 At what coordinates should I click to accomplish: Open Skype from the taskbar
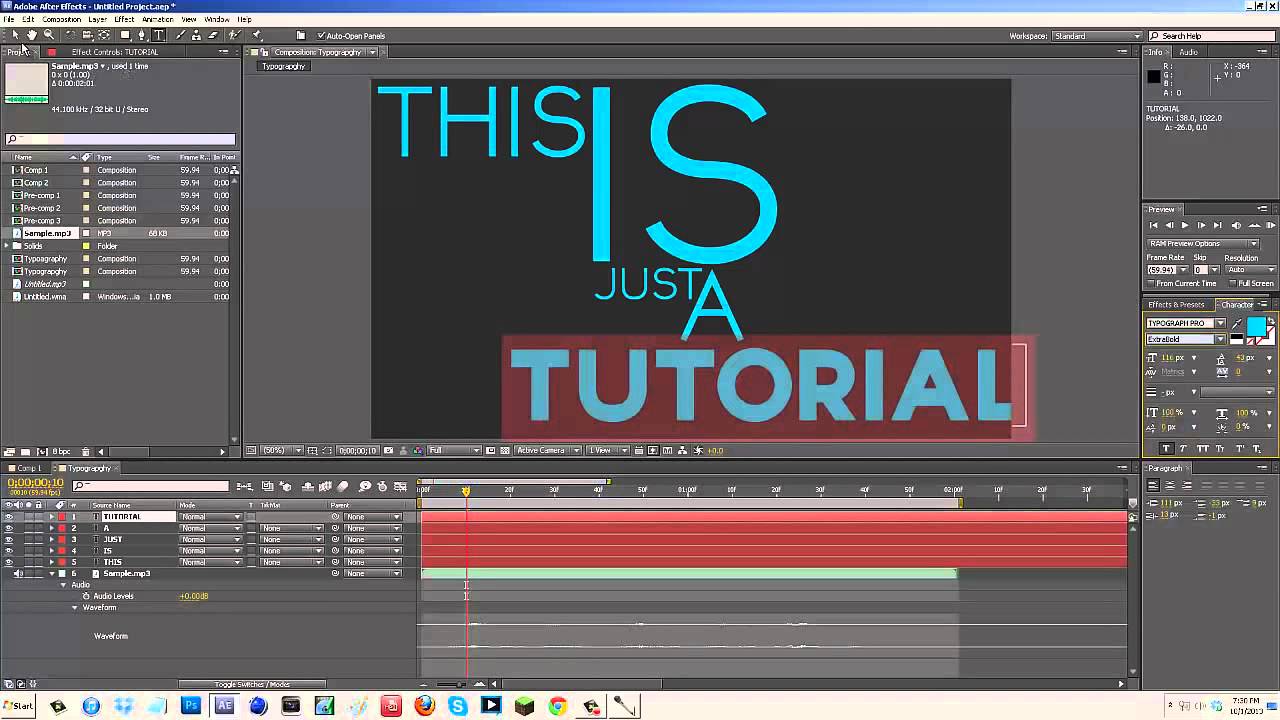(x=458, y=706)
